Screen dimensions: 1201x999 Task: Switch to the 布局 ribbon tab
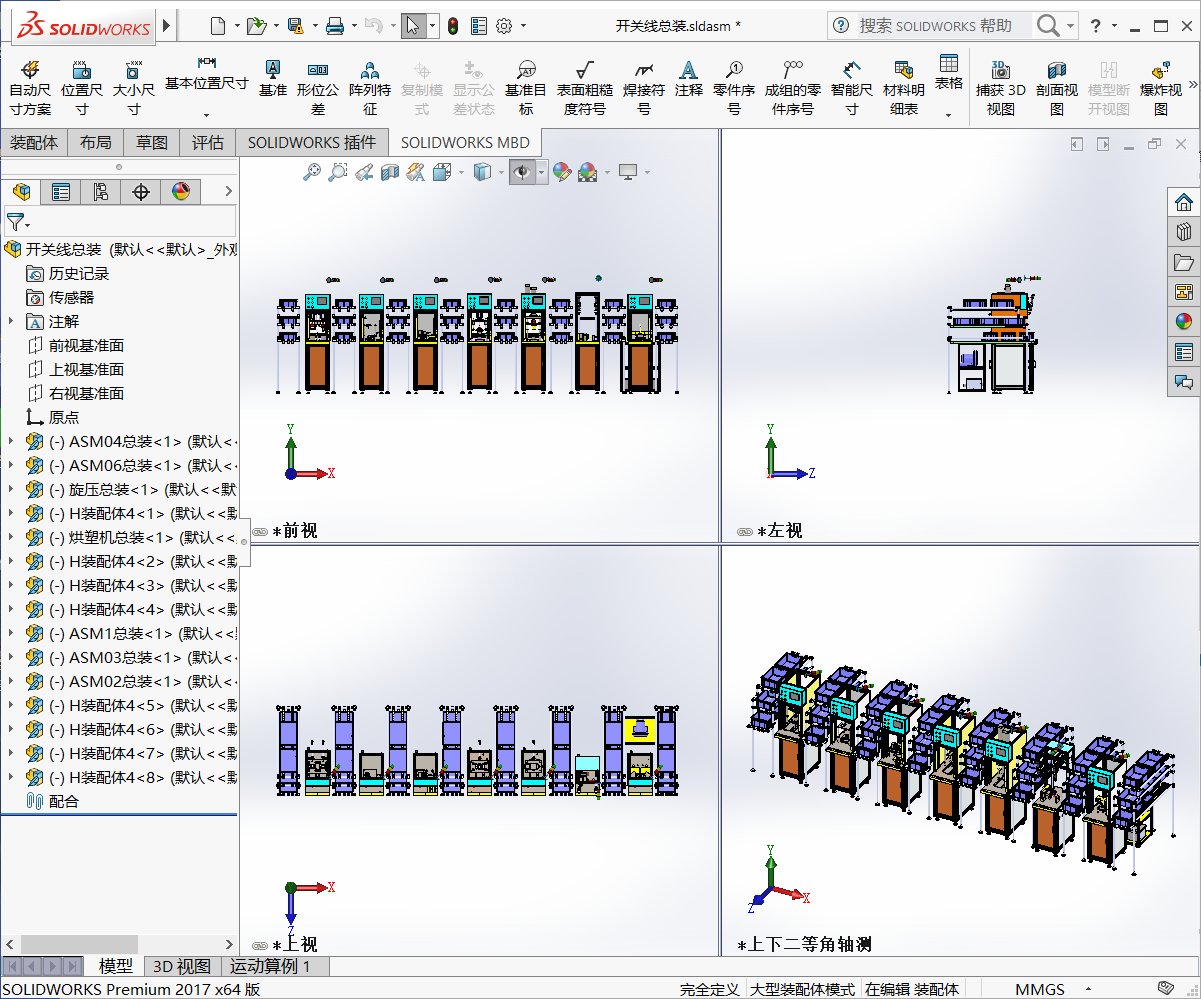96,142
